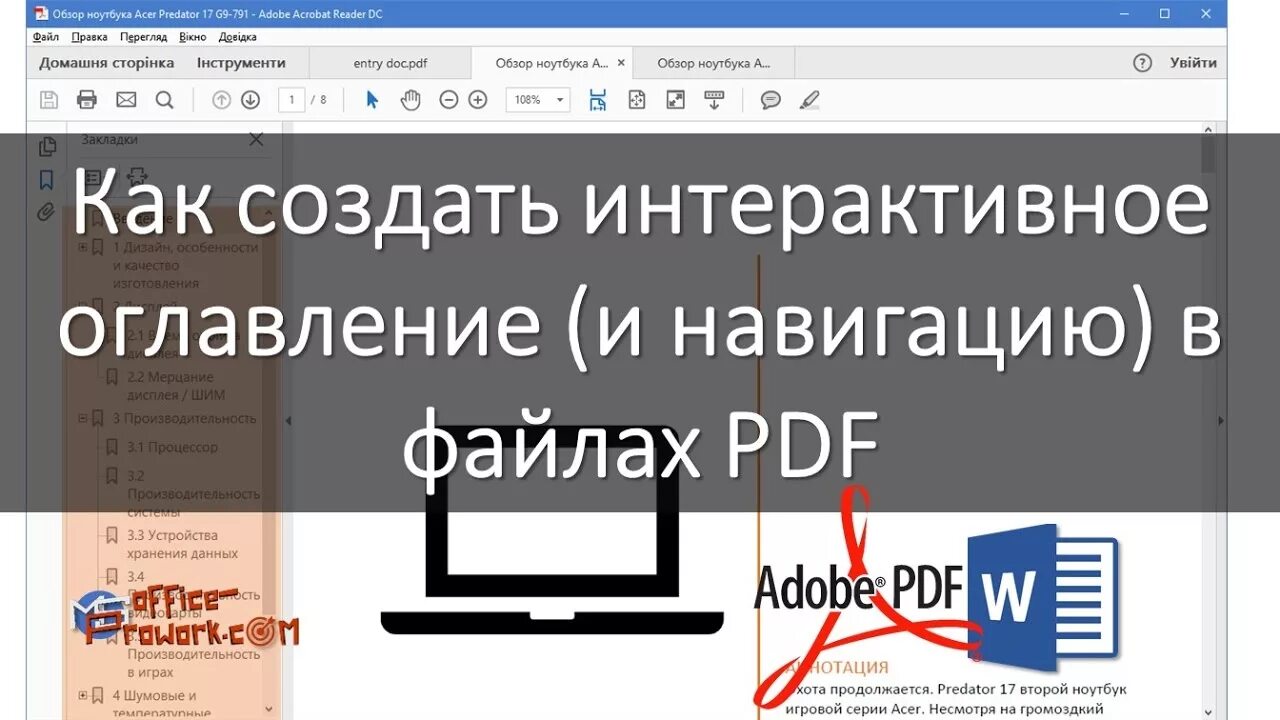Toggle the Bookmarks panel visibility
The image size is (1280, 720).
[x=47, y=181]
